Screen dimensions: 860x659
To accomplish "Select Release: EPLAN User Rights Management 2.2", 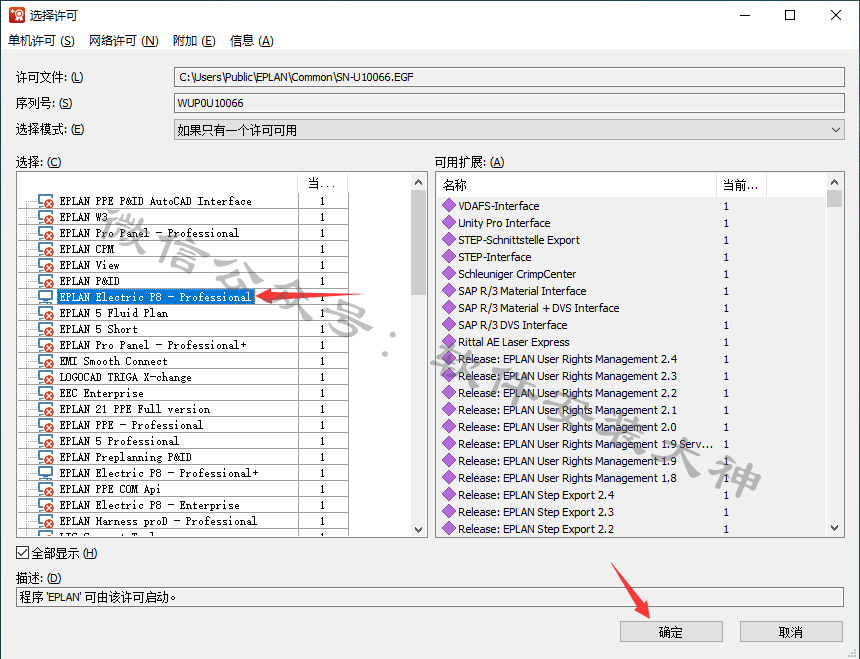I will pos(567,393).
